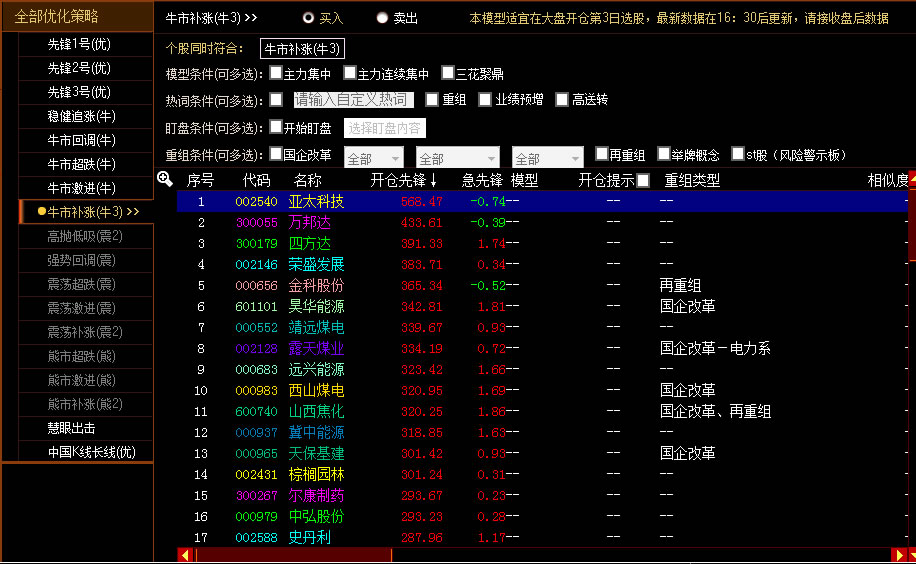Select the 买入 radio button

coord(308,18)
